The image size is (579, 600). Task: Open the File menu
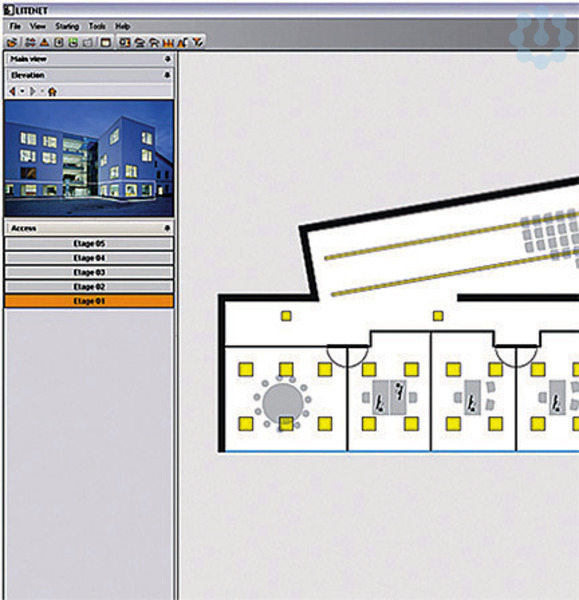pos(15,26)
